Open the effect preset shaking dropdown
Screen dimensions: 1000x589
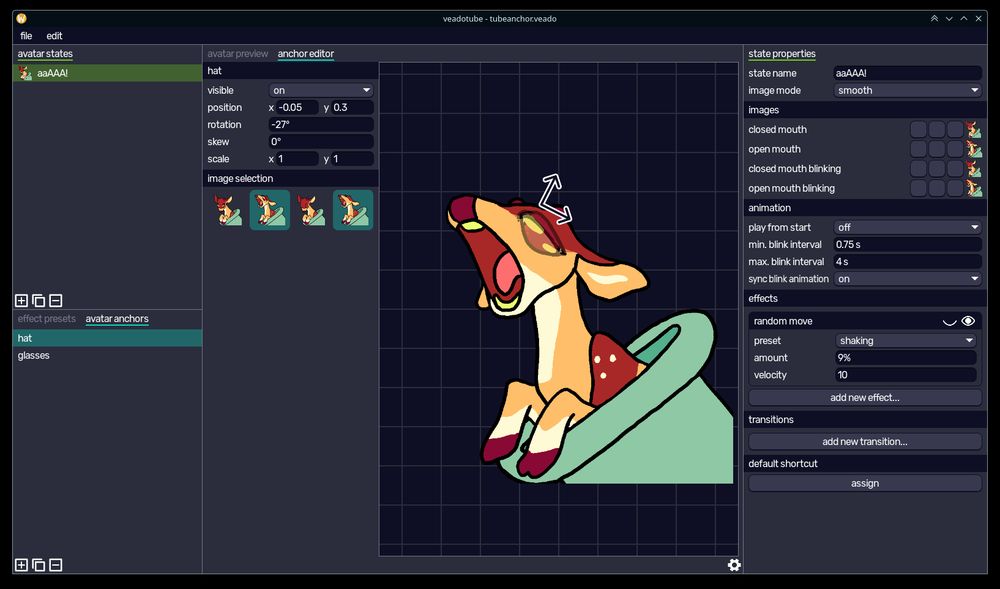point(905,340)
